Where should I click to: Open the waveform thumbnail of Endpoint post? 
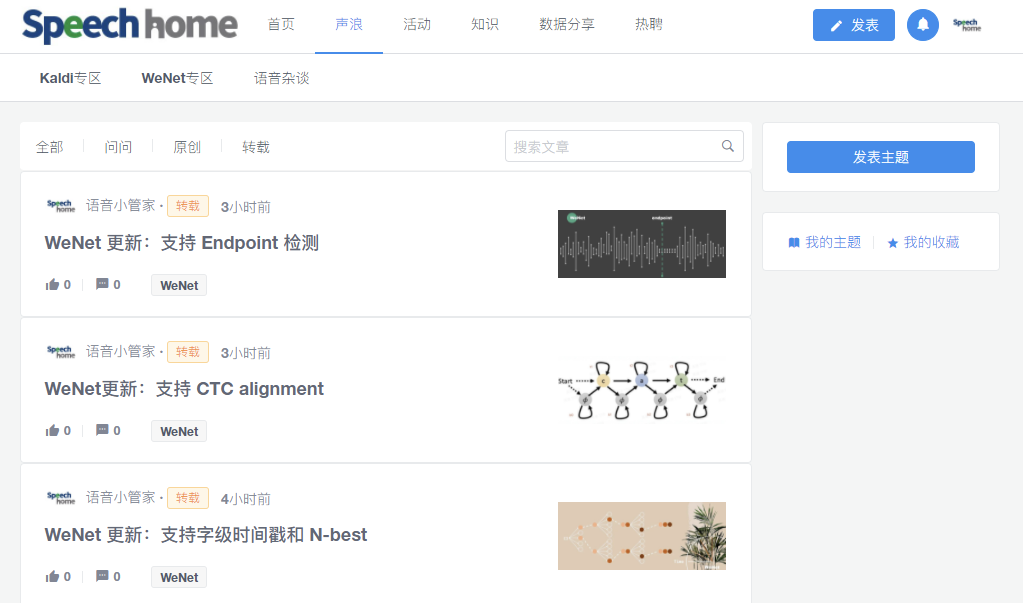pyautogui.click(x=642, y=244)
